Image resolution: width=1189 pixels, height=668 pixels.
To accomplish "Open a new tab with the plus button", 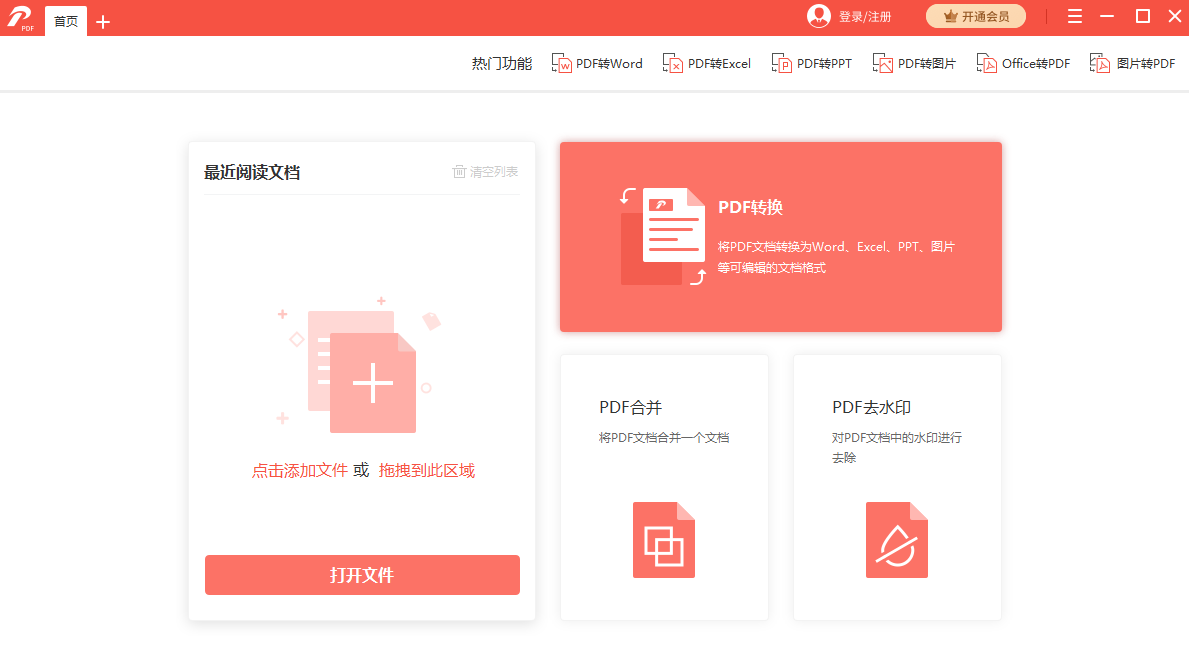I will [103, 20].
